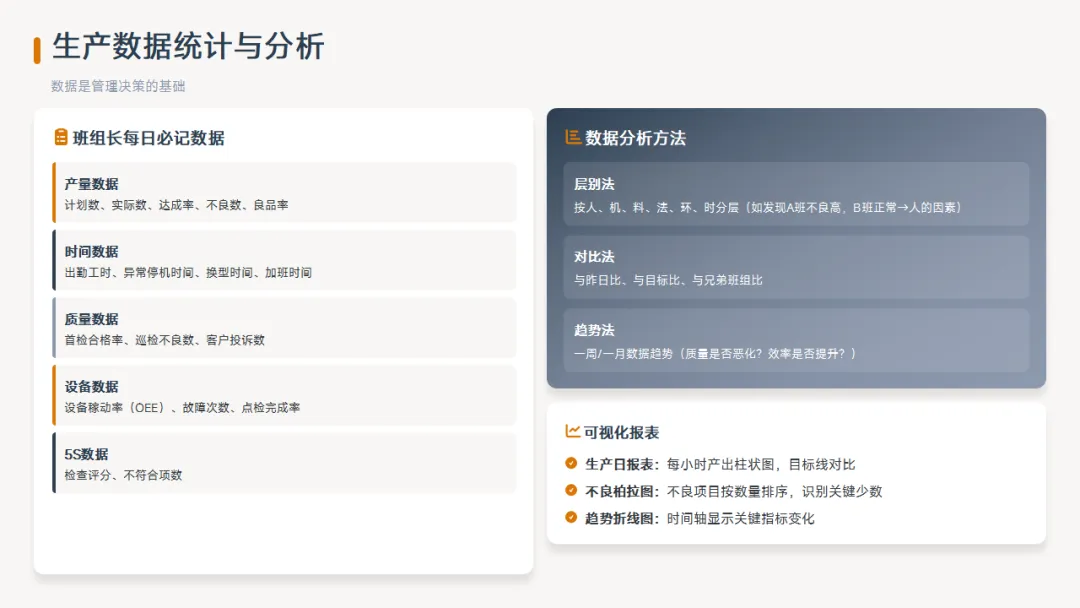The image size is (1080, 608).
Task: Click the heading 班组长每日必记数据
Action: [x=149, y=138]
